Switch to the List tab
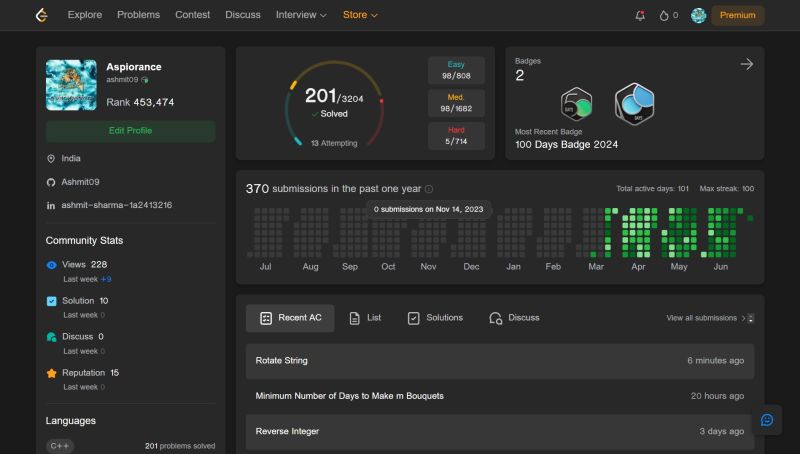The height and width of the screenshot is (454, 800). [x=365, y=318]
